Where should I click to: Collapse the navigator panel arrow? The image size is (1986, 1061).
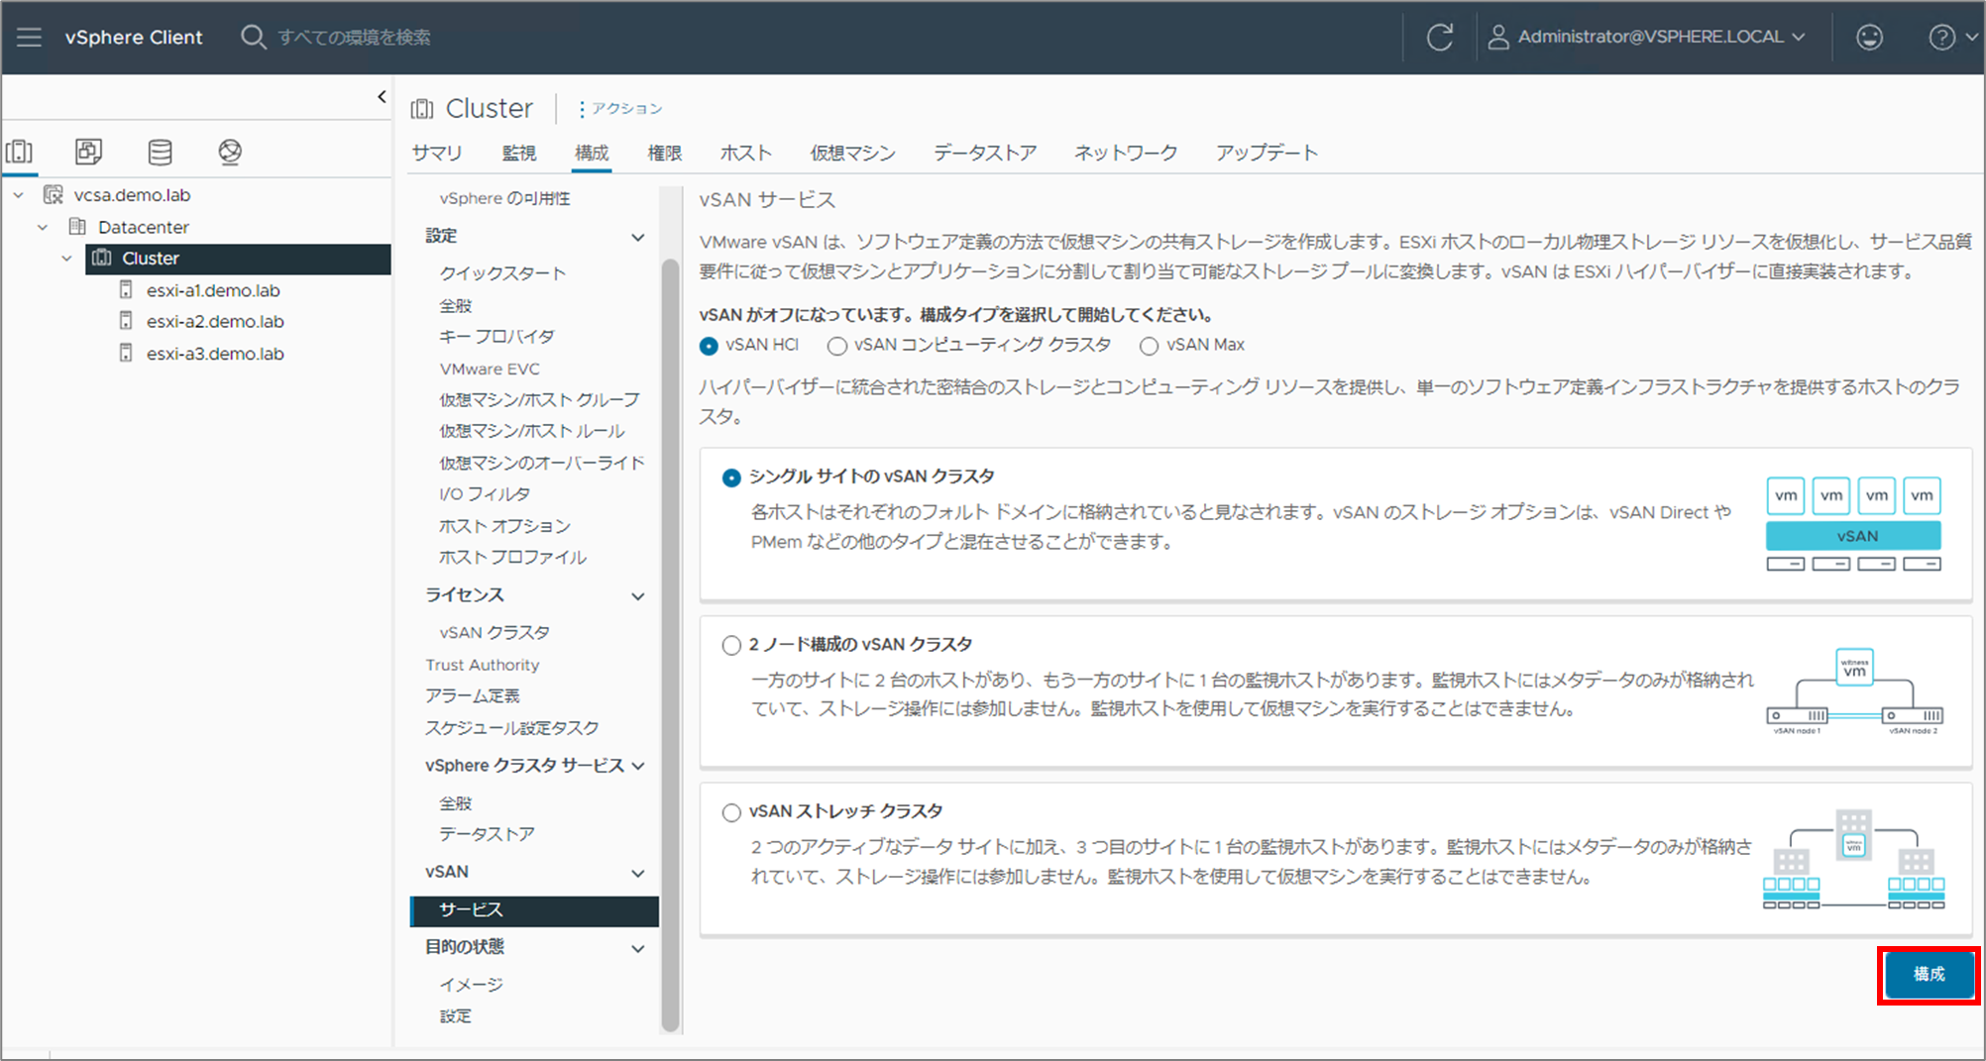click(x=381, y=96)
